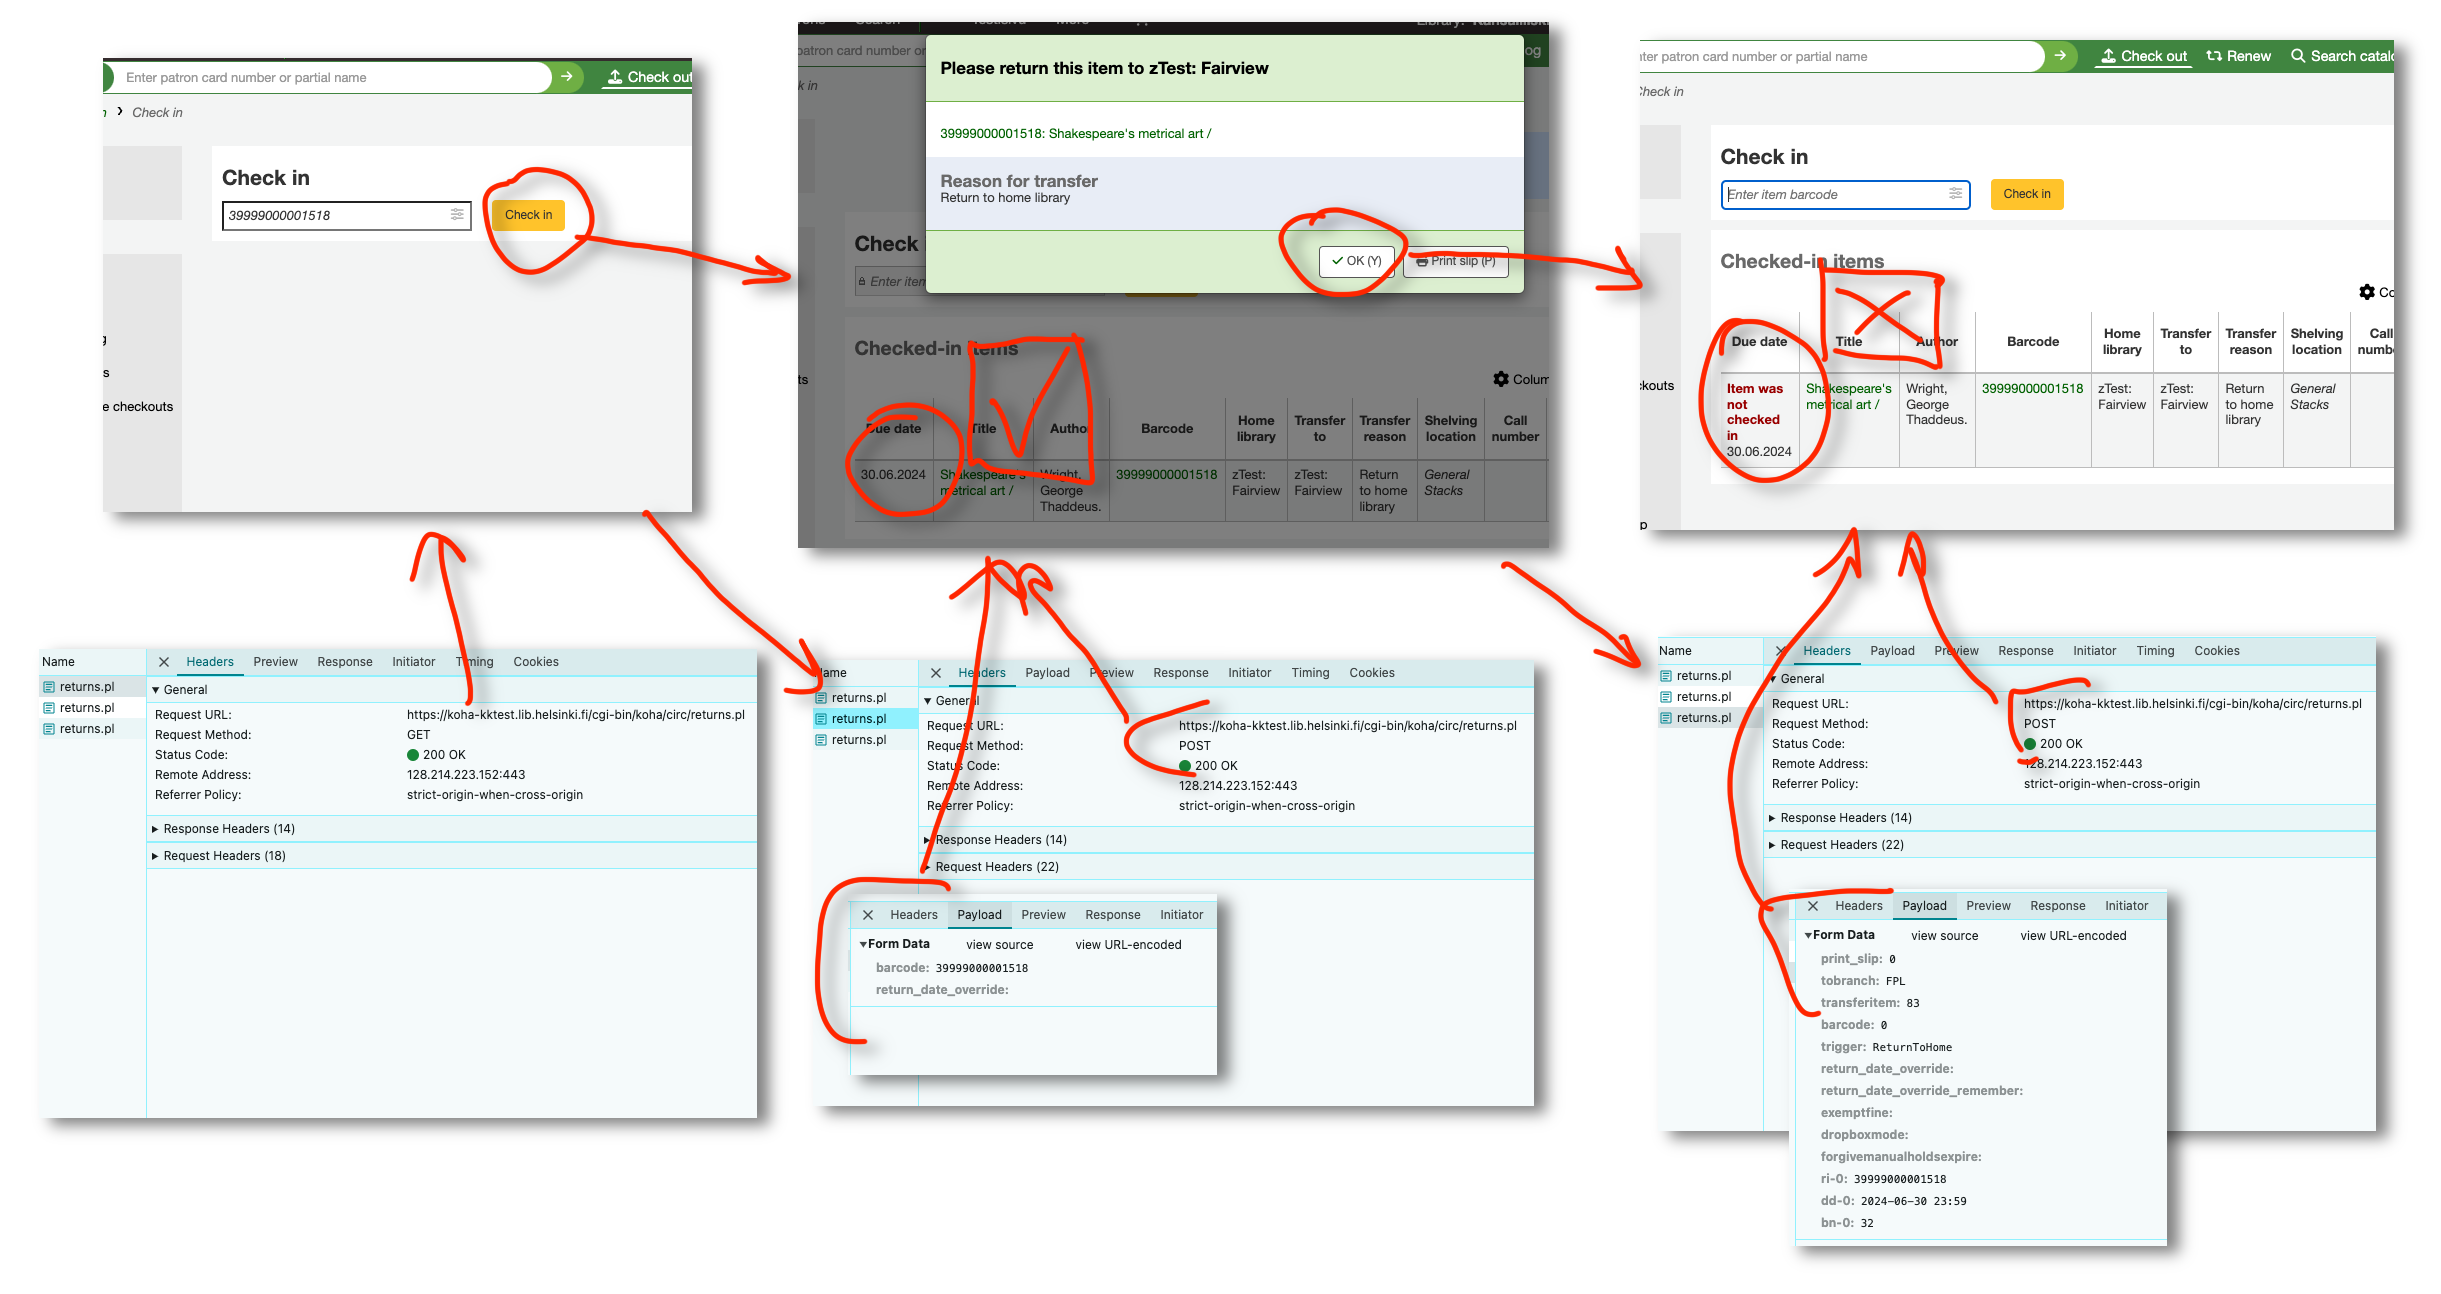Close the middle payload popup with the X icon
The image size is (2441, 1294).
pyautogui.click(x=868, y=915)
